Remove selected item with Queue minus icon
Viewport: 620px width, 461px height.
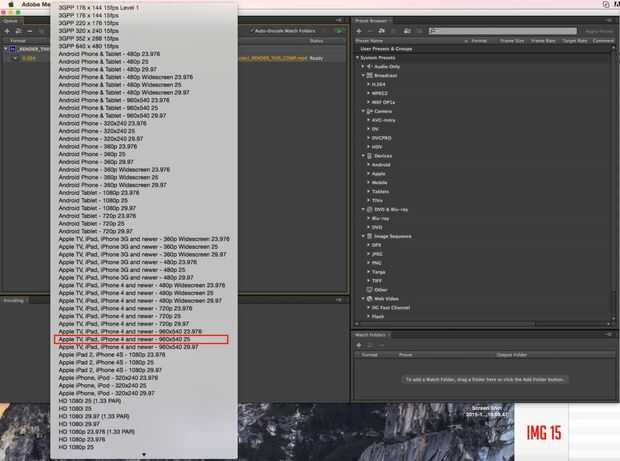pos(30,30)
